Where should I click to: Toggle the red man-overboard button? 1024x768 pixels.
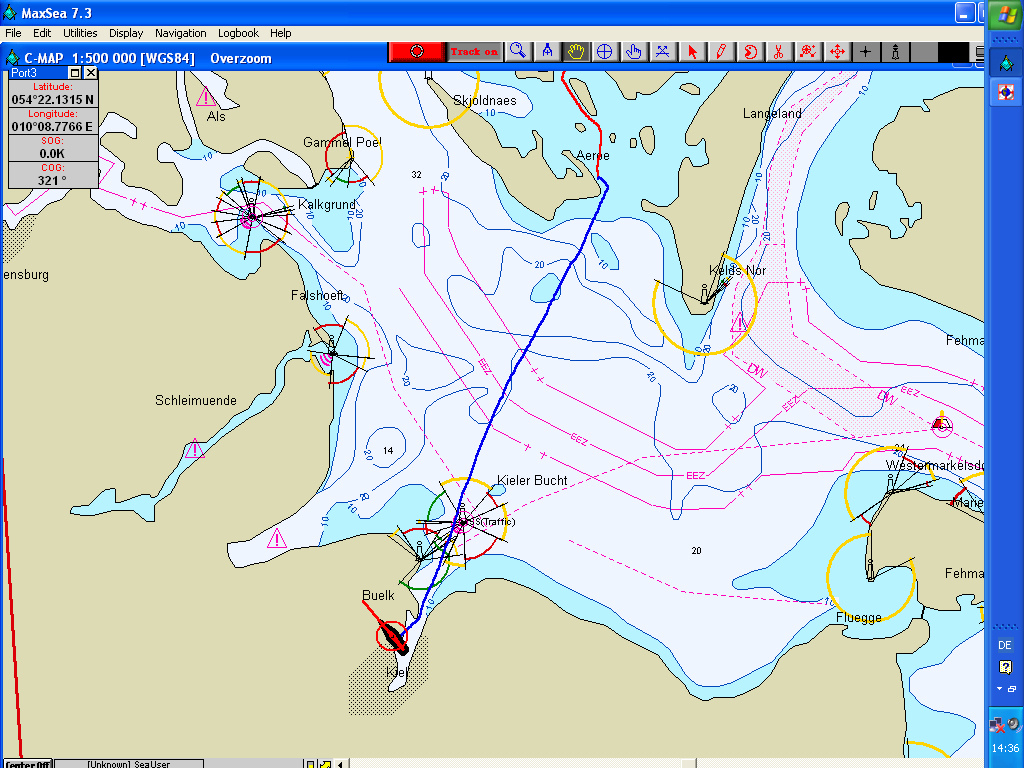417,52
